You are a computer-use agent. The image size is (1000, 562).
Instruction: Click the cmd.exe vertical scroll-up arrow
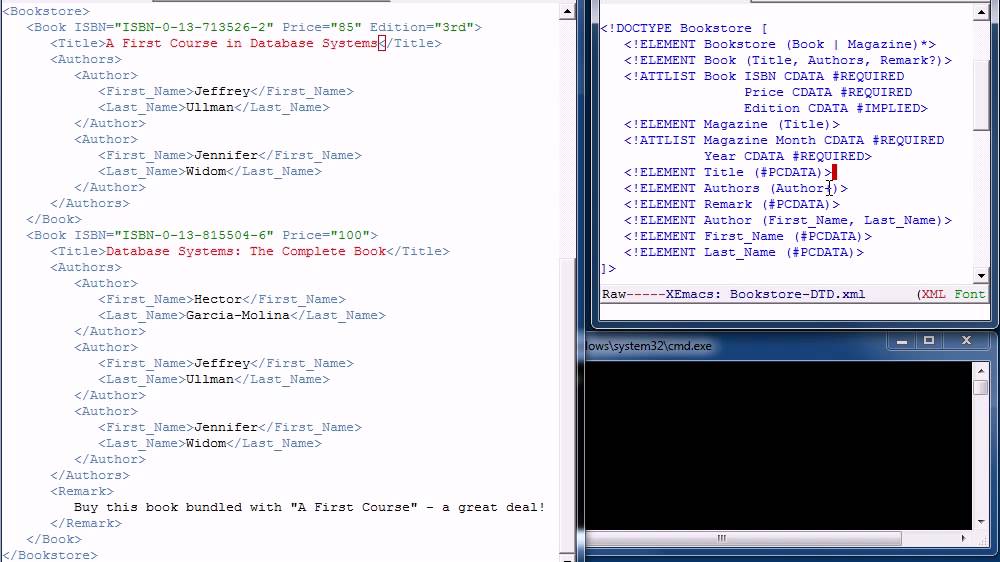pyautogui.click(x=981, y=370)
